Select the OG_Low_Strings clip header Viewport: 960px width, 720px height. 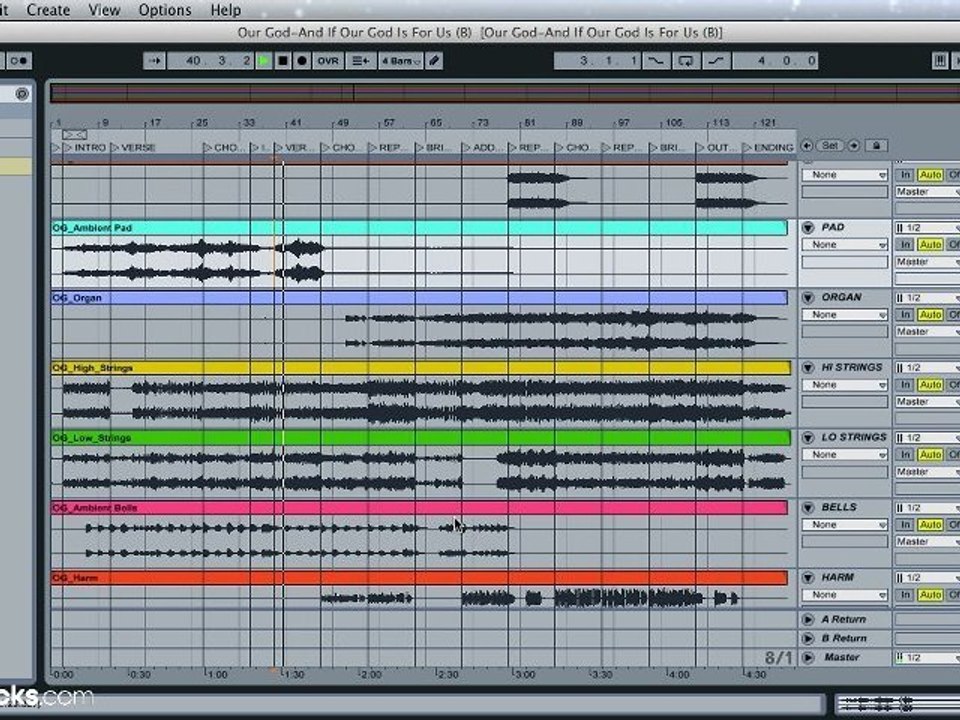point(421,438)
